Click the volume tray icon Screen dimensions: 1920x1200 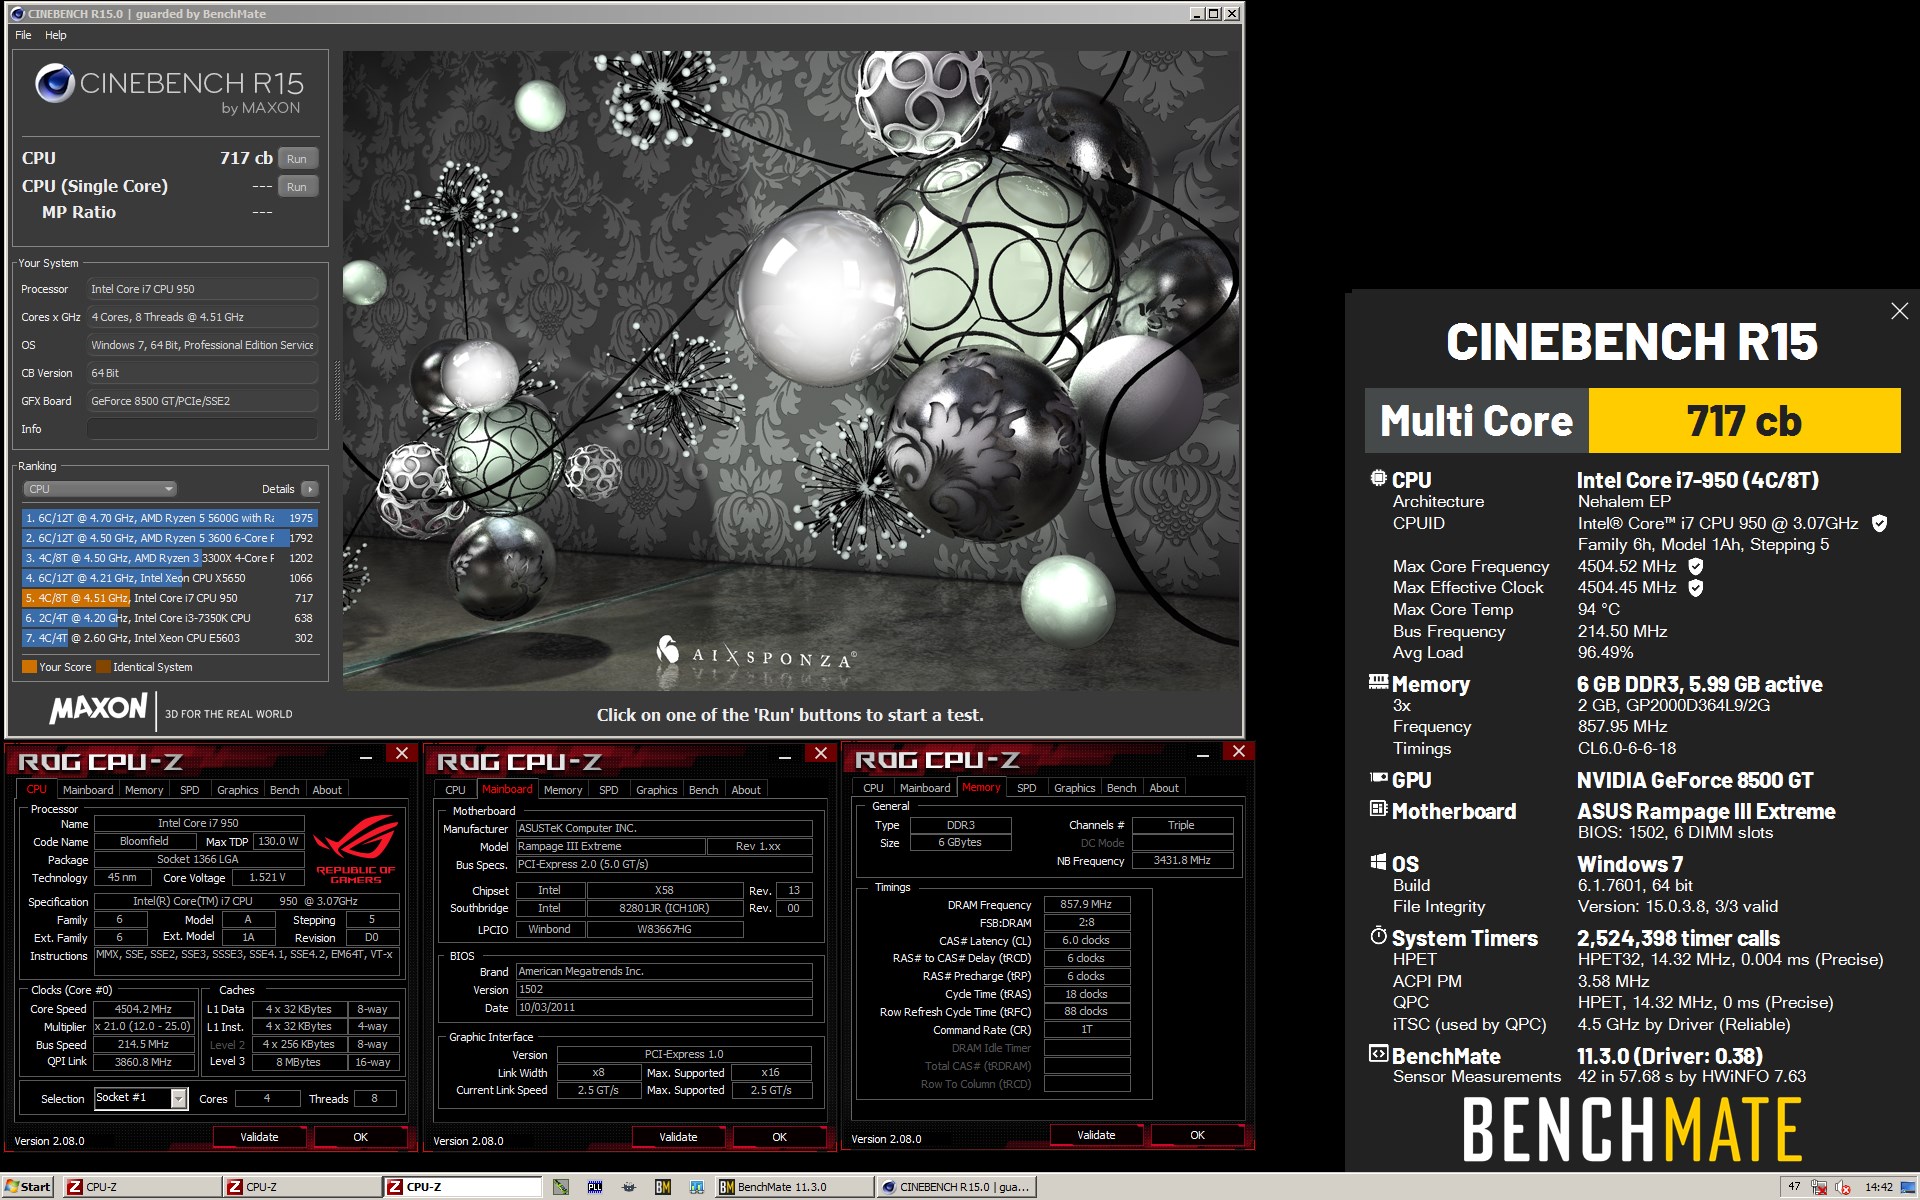point(1843,1187)
